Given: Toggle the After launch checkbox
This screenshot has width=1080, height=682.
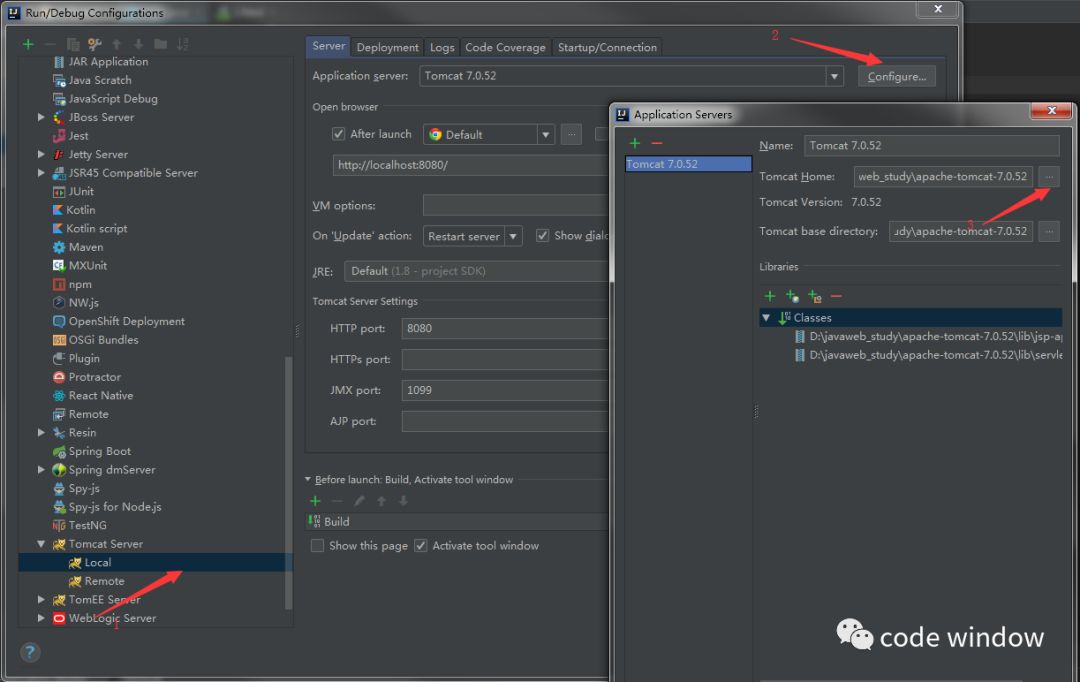Looking at the screenshot, I should point(338,134).
